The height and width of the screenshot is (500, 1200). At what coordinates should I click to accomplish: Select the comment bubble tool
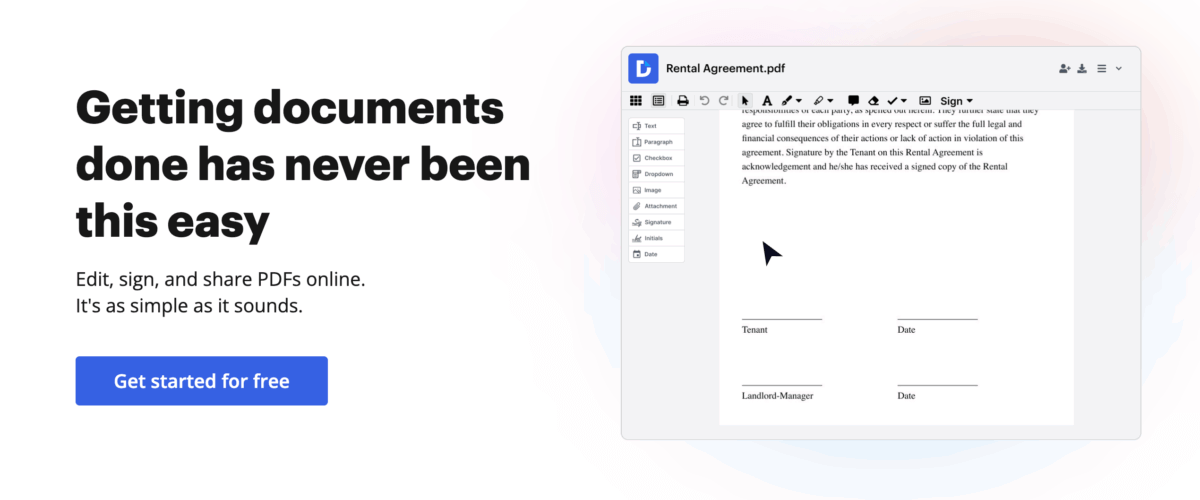[x=853, y=101]
